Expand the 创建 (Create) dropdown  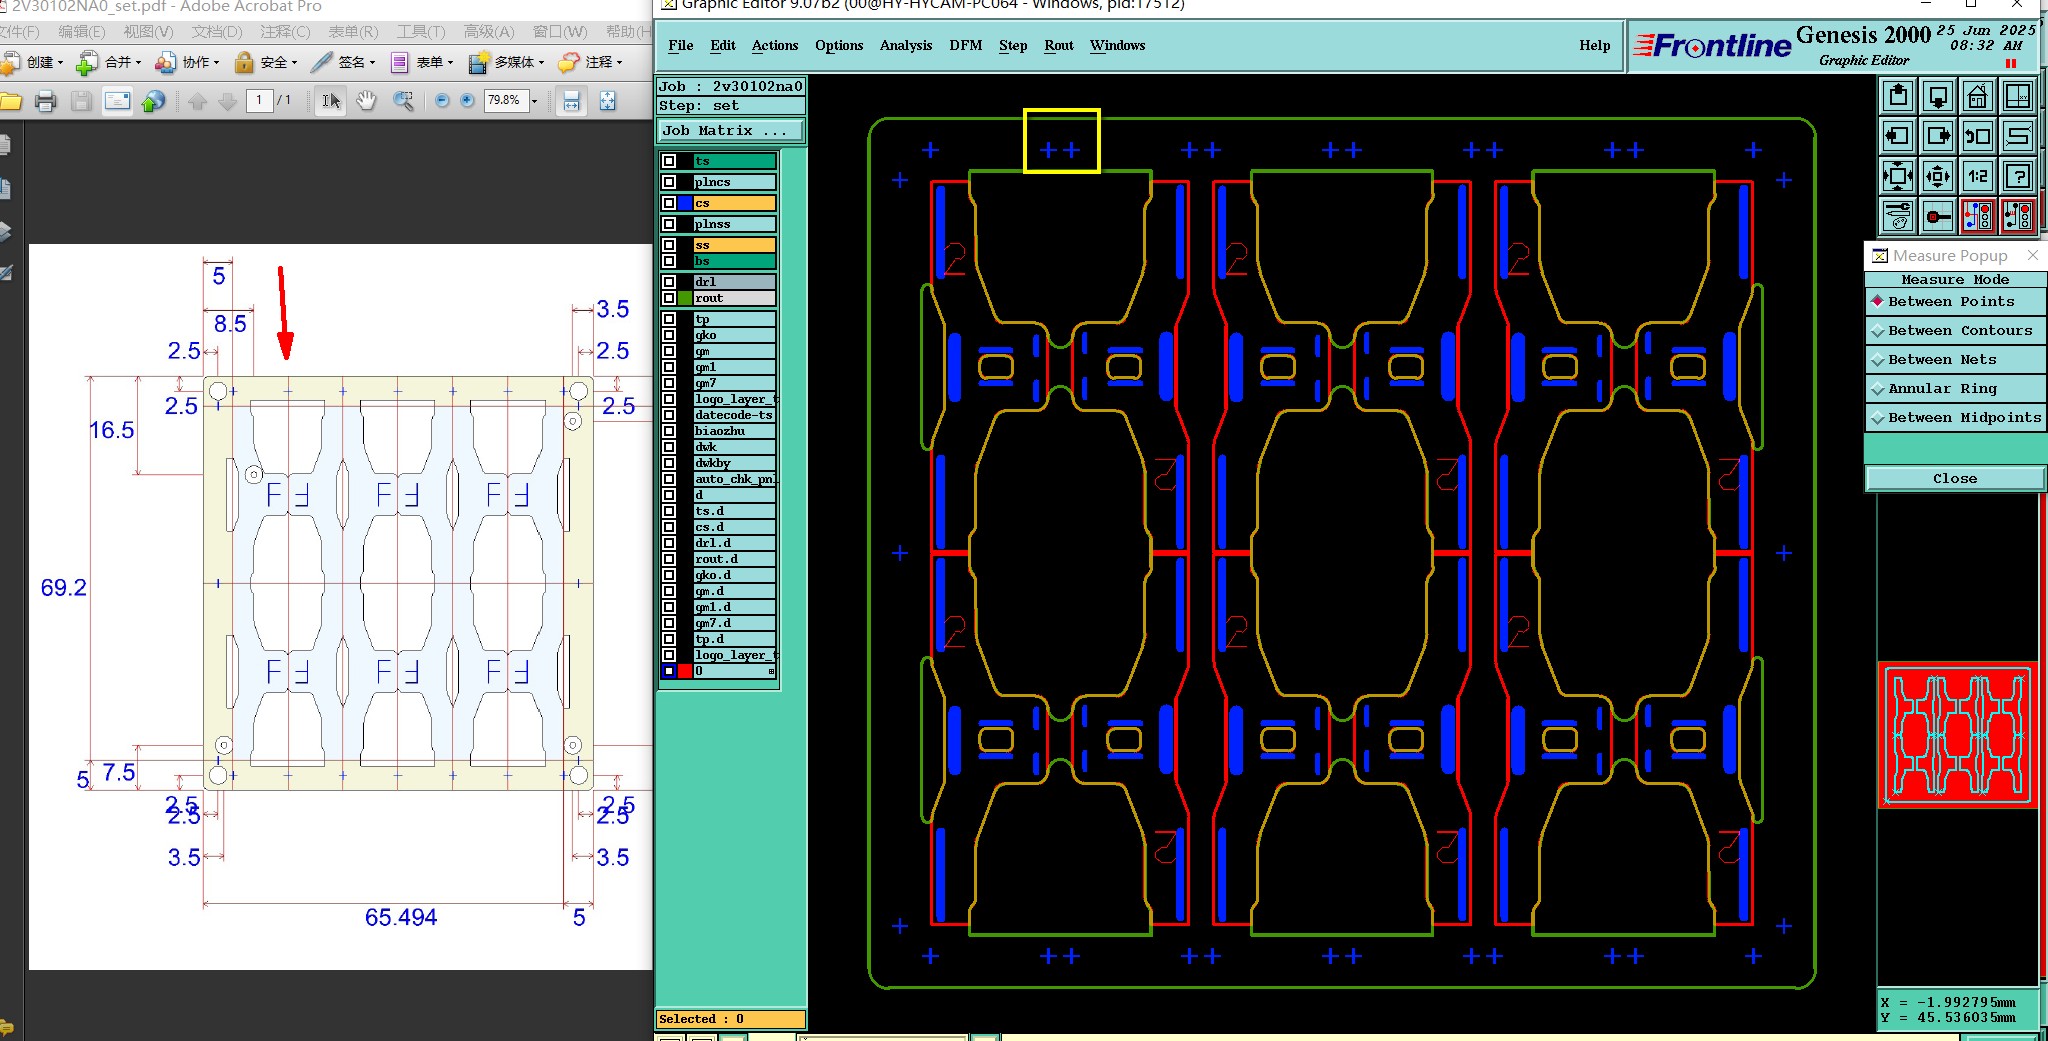tap(60, 62)
